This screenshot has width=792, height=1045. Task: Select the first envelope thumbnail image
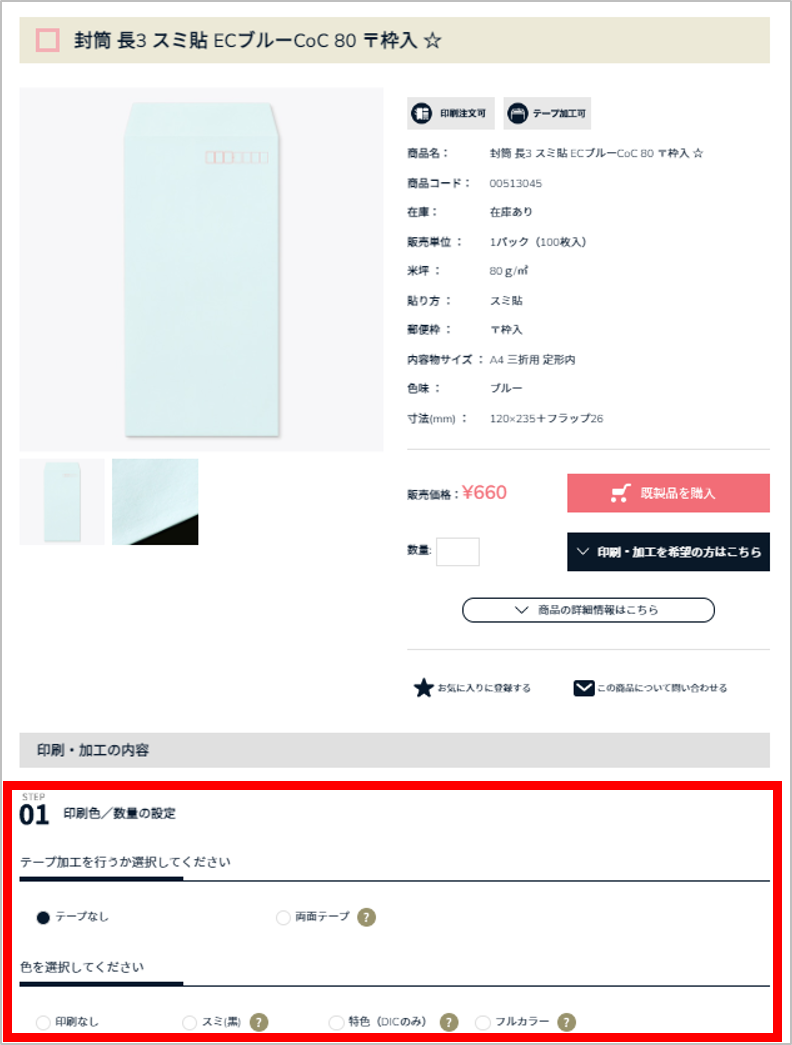coord(62,502)
